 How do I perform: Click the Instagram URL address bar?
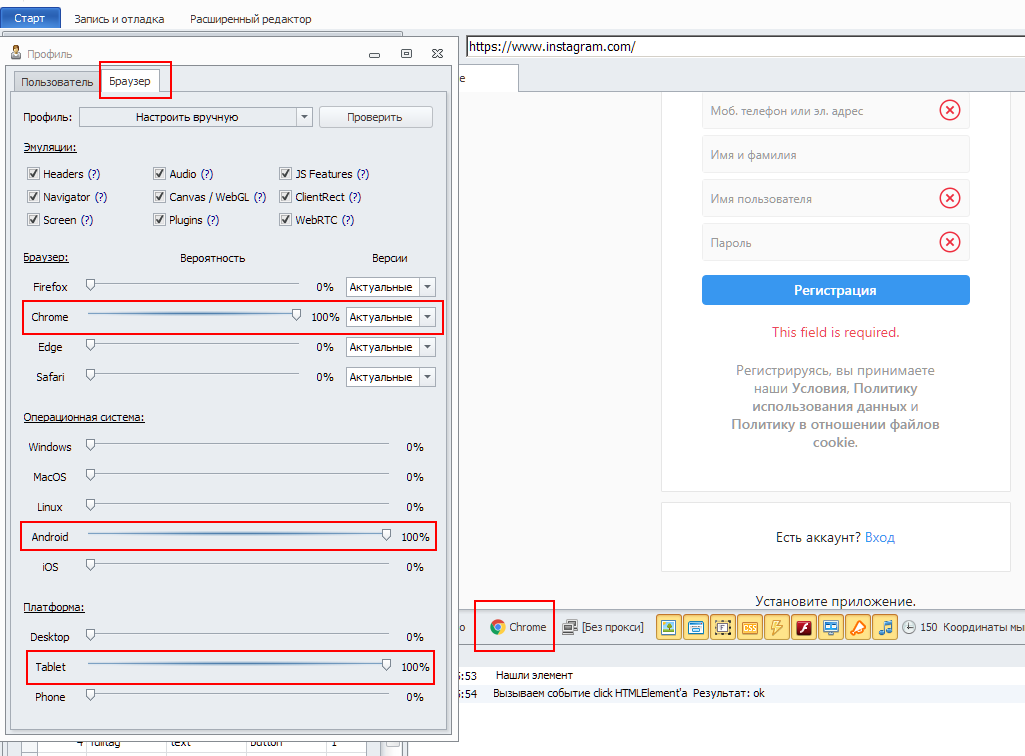click(745, 46)
